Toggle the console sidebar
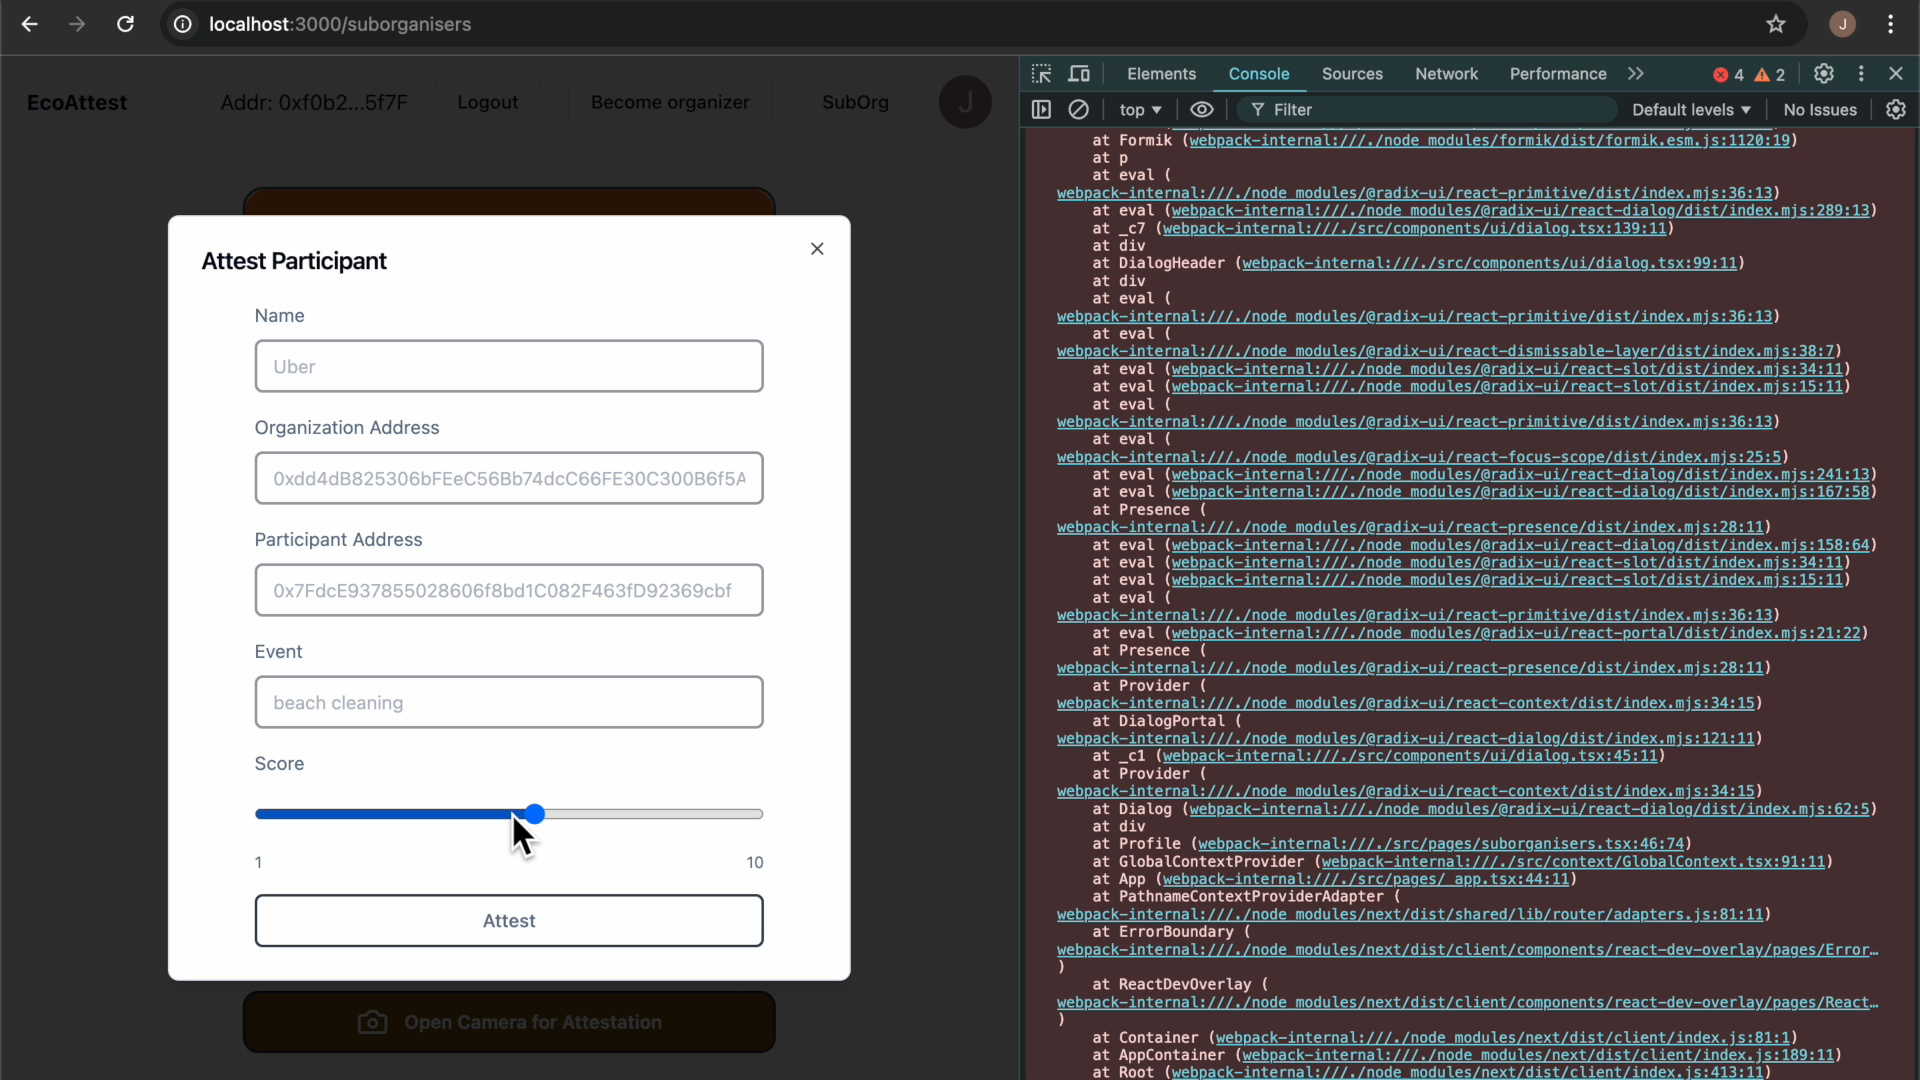The height and width of the screenshot is (1080, 1920). [x=1041, y=110]
